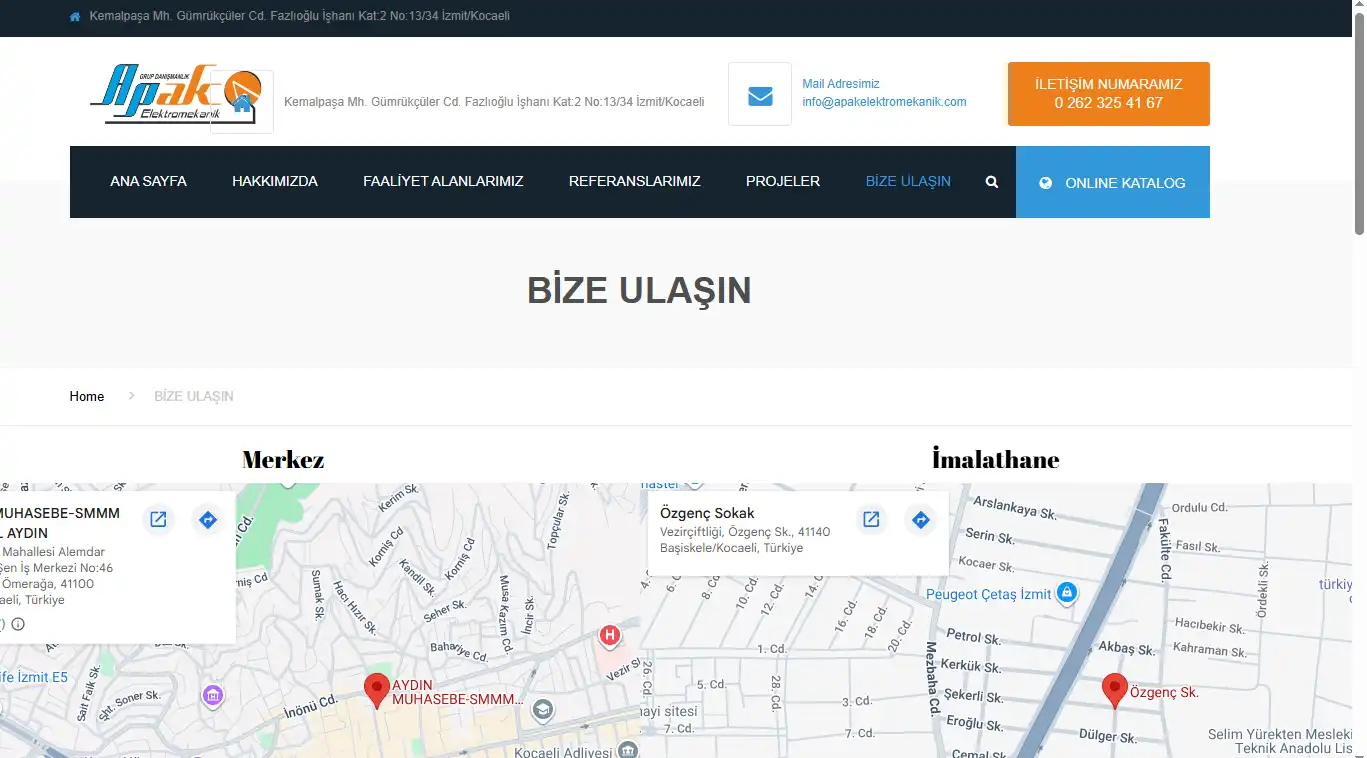Click the red pin at Özgenç Sk.
The width and height of the screenshot is (1367, 758).
pyautogui.click(x=1114, y=691)
